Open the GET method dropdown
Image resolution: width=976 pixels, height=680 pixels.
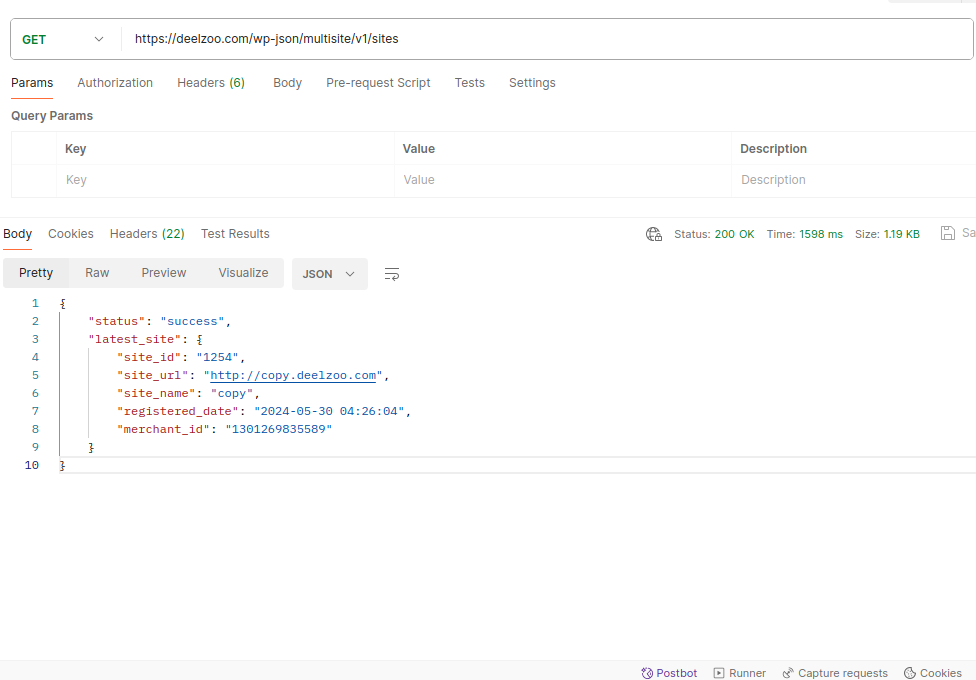63,39
